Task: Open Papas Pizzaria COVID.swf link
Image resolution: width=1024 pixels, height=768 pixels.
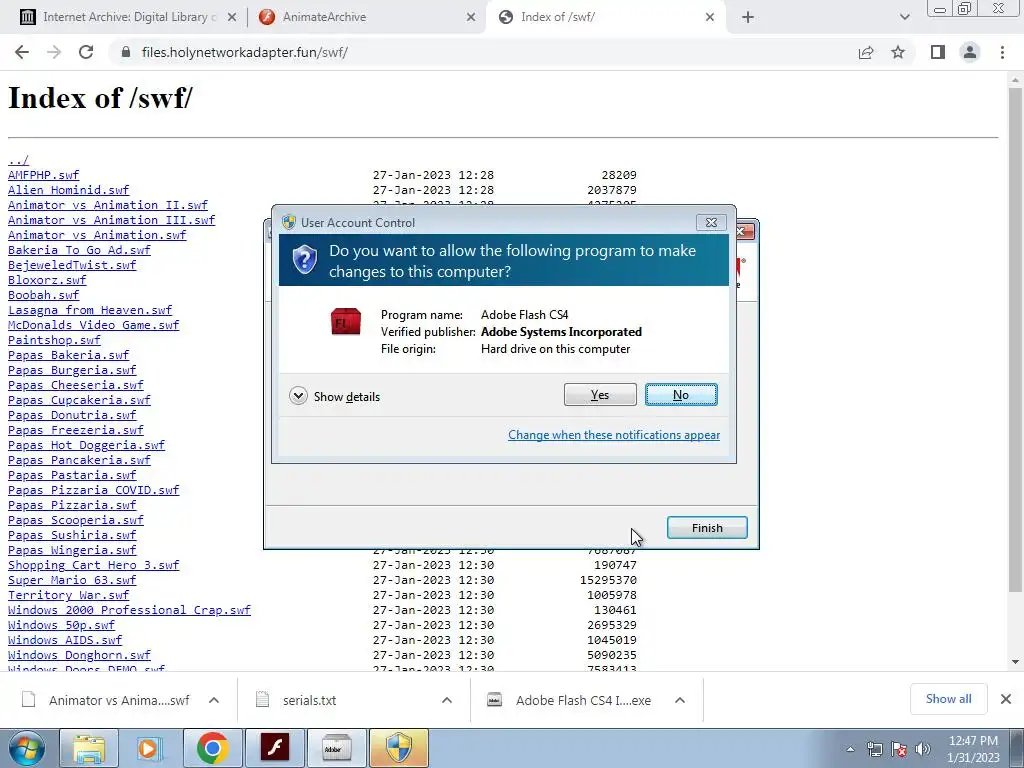Action: [93, 490]
